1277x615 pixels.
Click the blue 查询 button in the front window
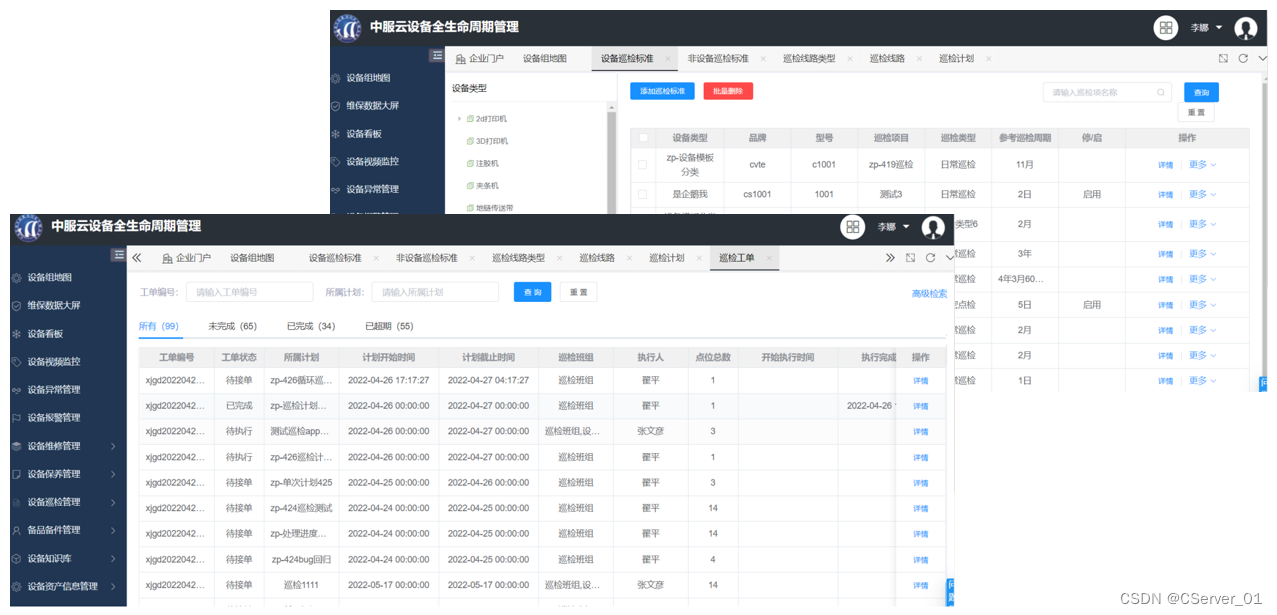(532, 292)
